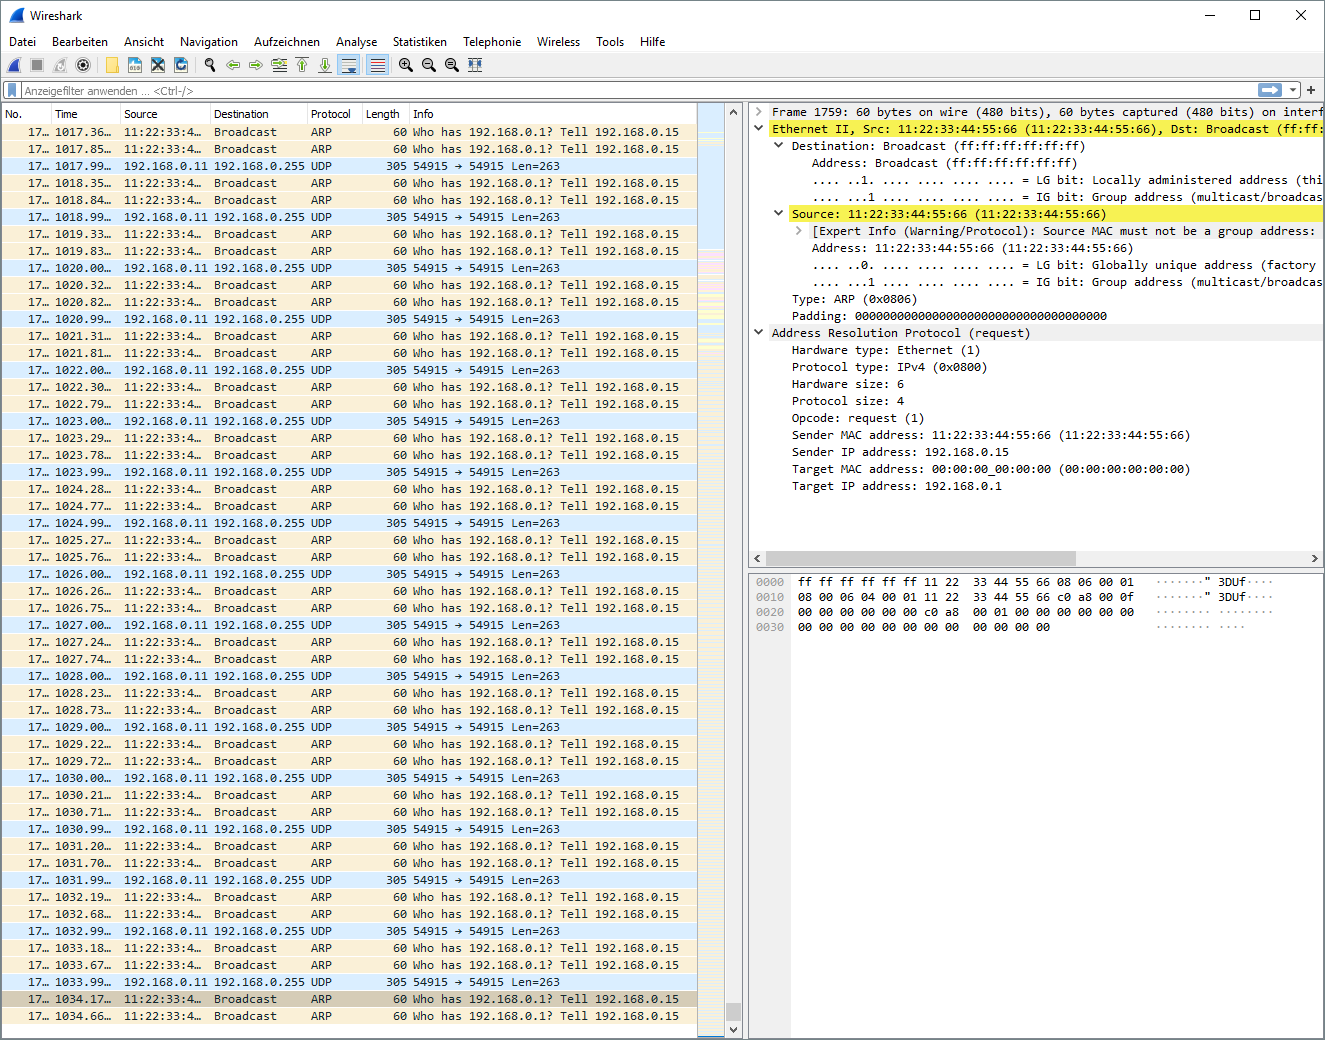Sort packets by the Protocol column
This screenshot has width=1325, height=1040.
tap(334, 114)
